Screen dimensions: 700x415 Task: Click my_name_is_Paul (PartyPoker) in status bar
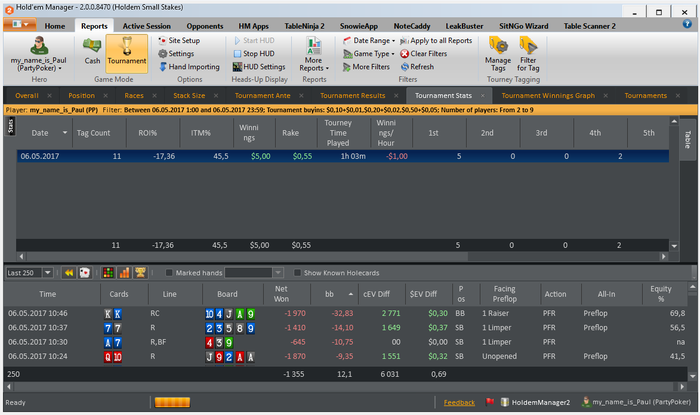click(637, 402)
